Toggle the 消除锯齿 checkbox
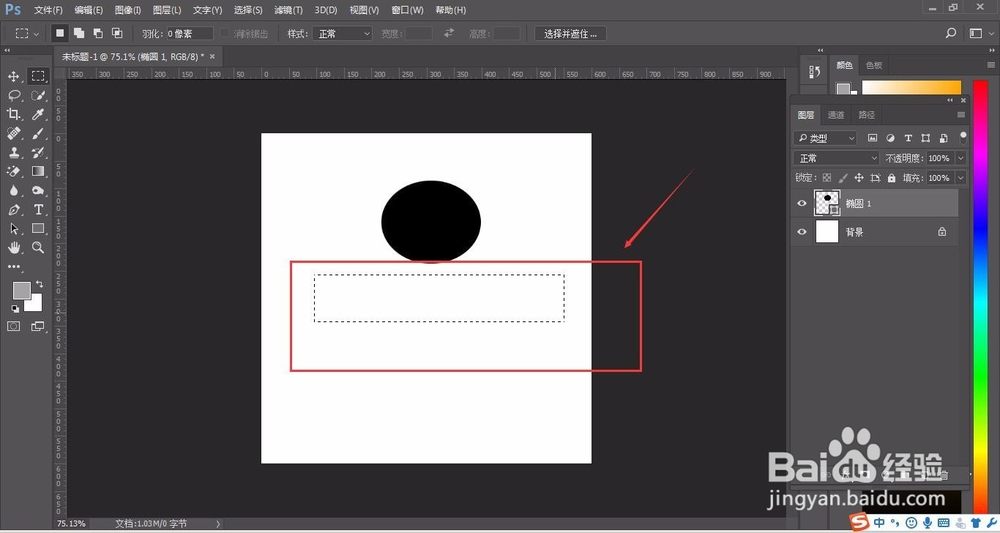 point(224,33)
